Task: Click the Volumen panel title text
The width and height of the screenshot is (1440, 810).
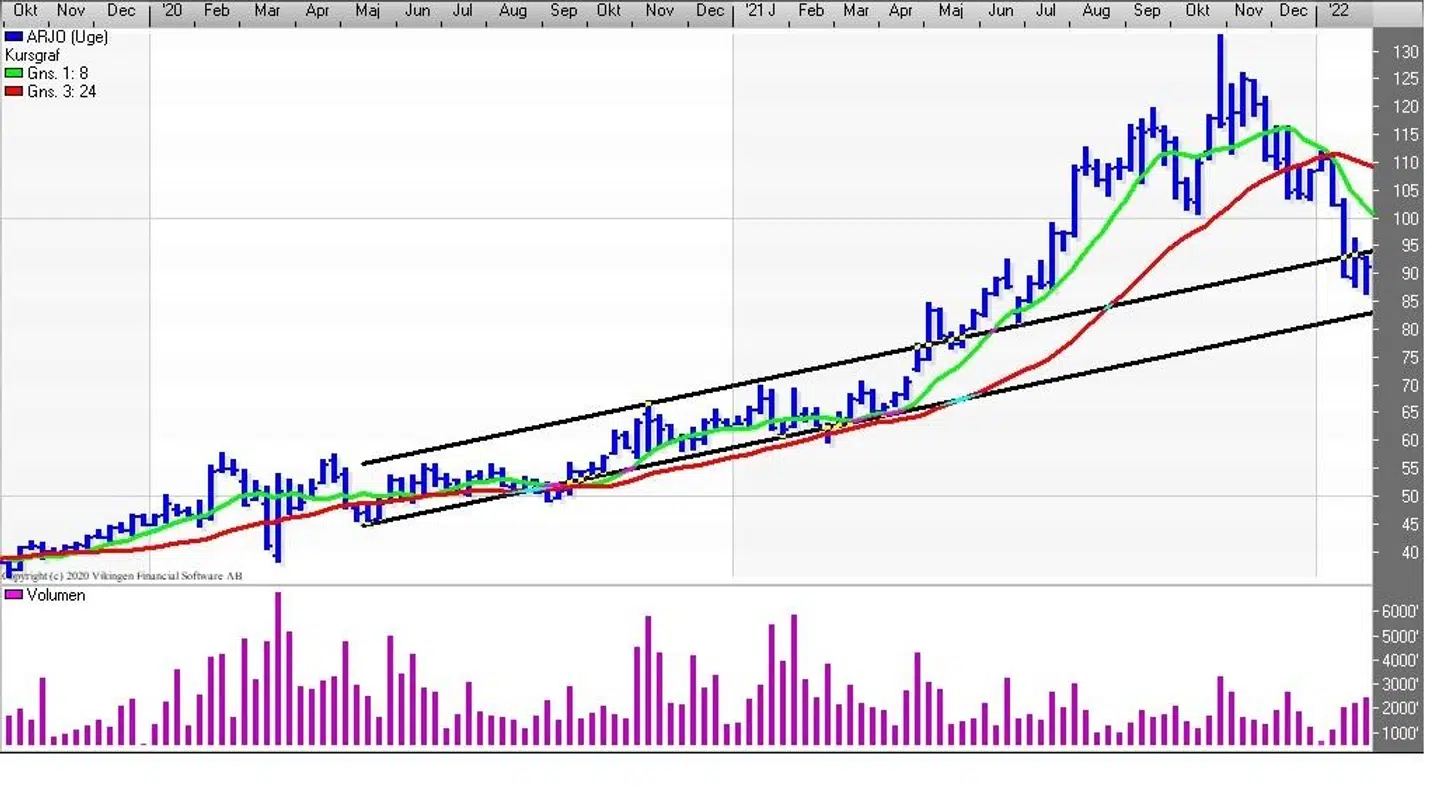Action: pyautogui.click(x=56, y=595)
